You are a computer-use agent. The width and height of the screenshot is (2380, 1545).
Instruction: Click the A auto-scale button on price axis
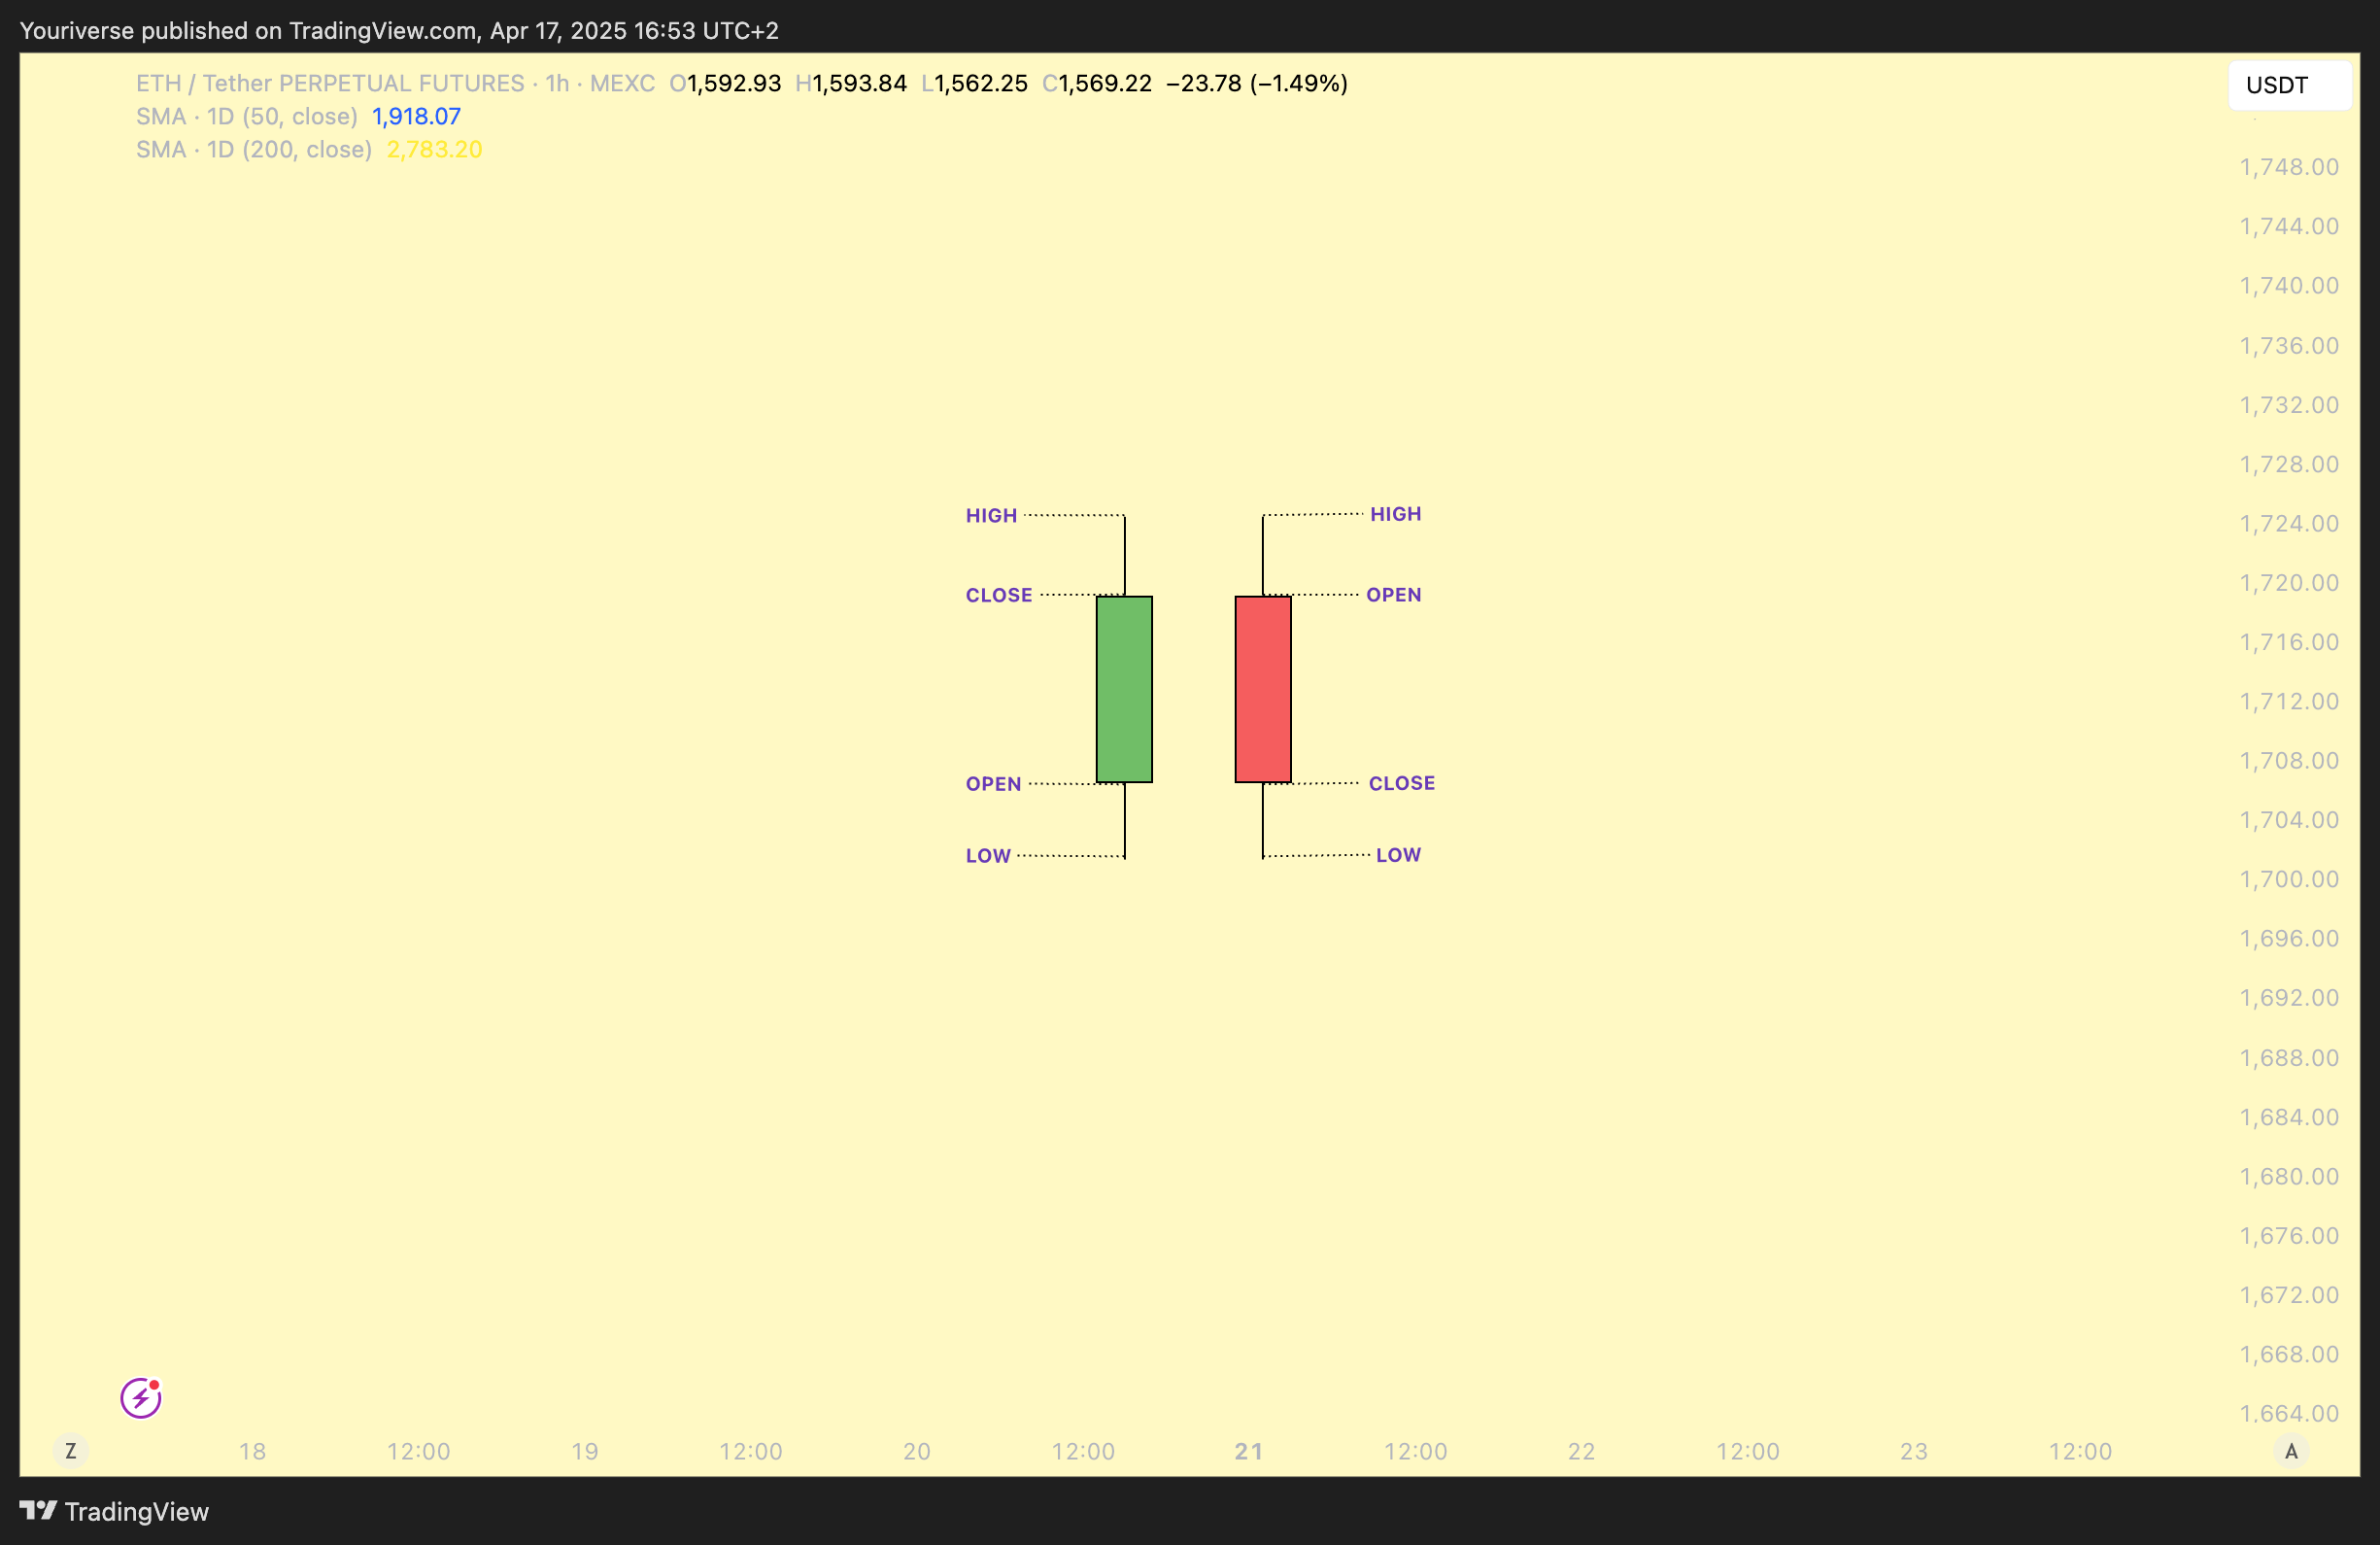point(2290,1450)
